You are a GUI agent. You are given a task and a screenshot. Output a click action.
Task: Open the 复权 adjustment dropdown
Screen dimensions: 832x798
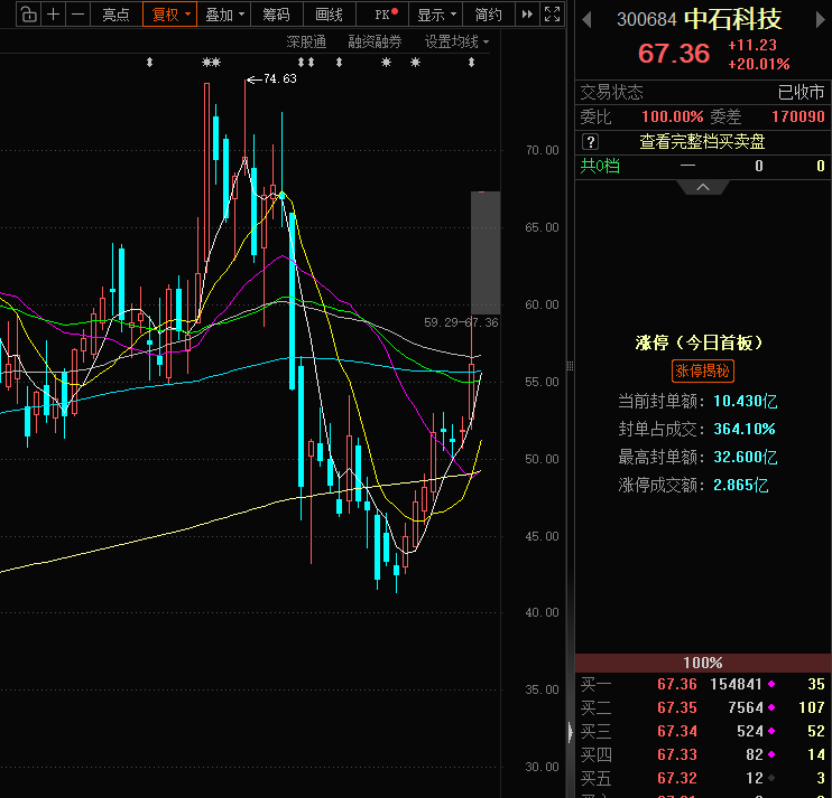[170, 14]
